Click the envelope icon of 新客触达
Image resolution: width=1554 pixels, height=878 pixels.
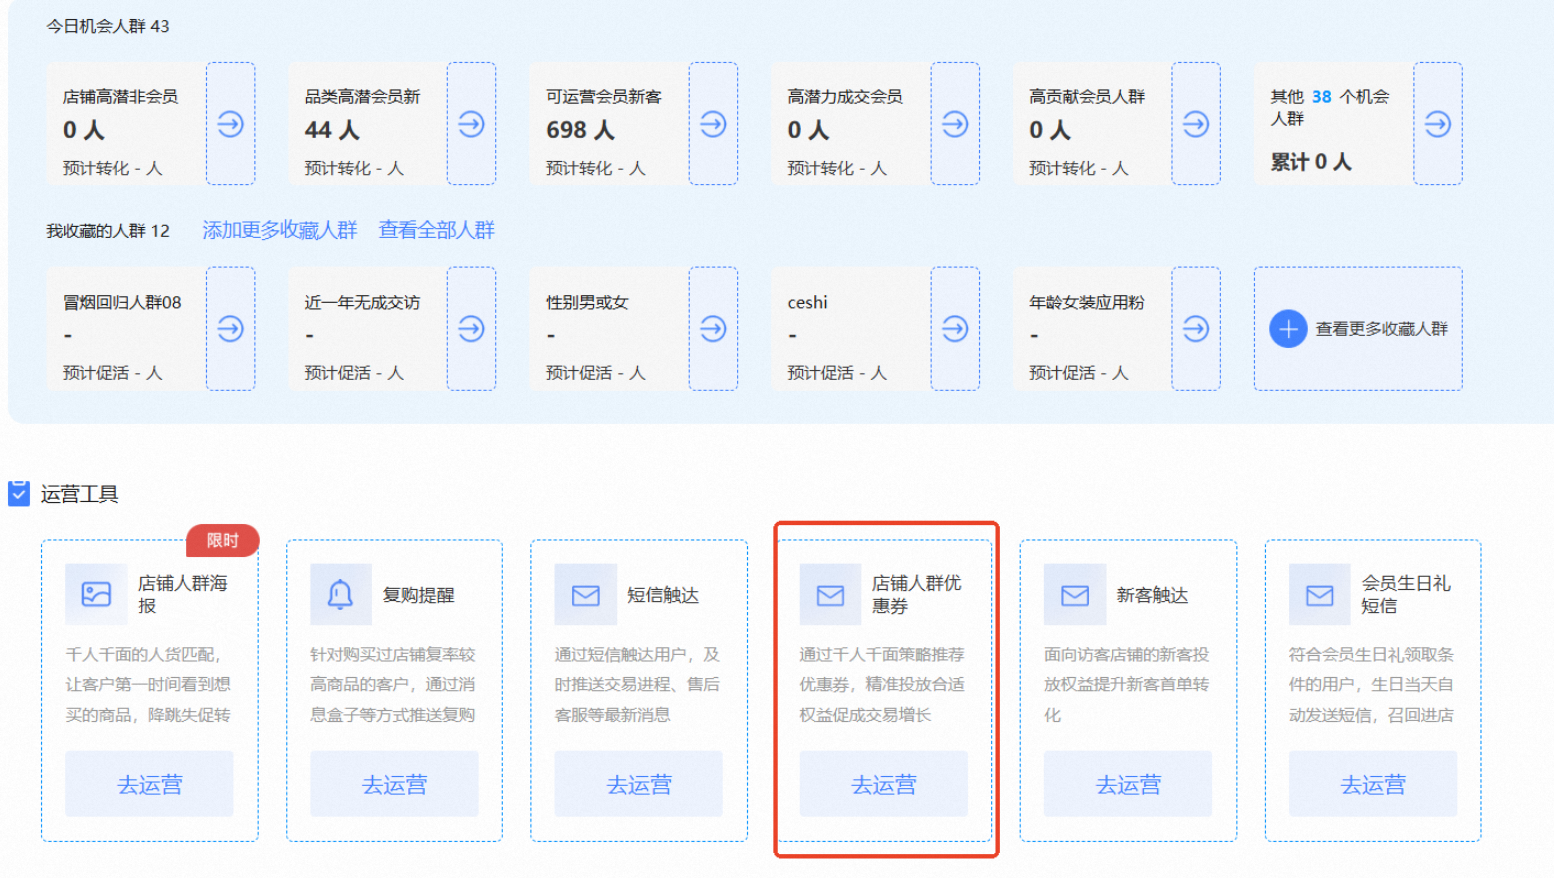[1075, 594]
